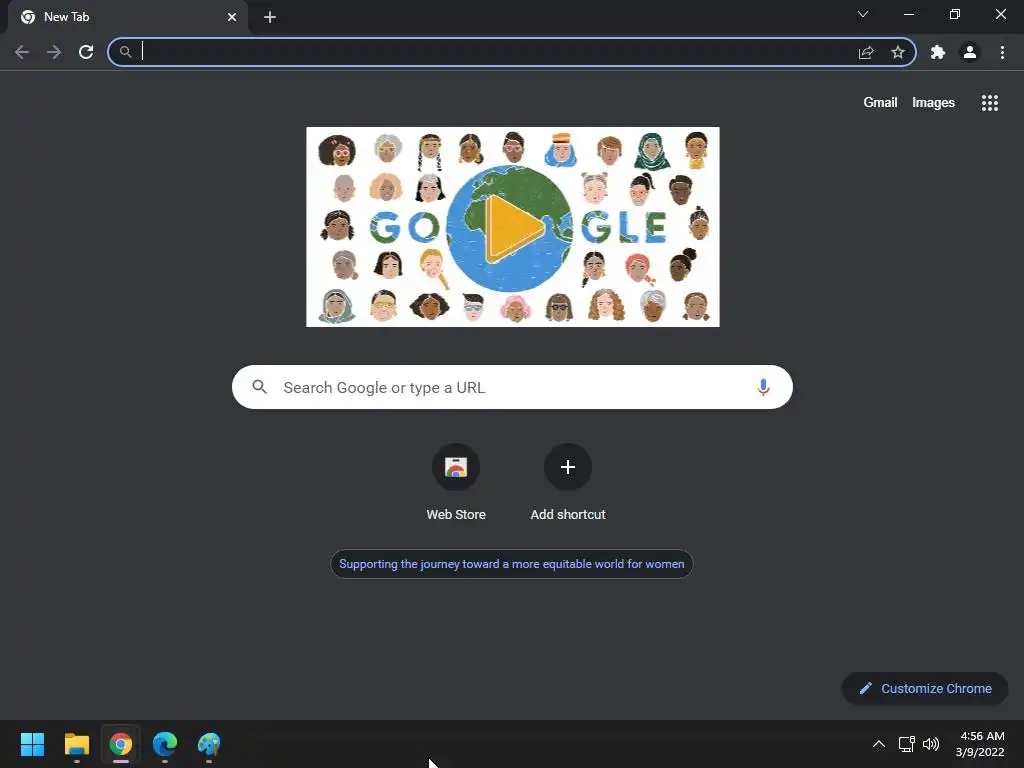This screenshot has width=1024, height=768.
Task: Click the Customize Chrome button
Action: point(925,688)
